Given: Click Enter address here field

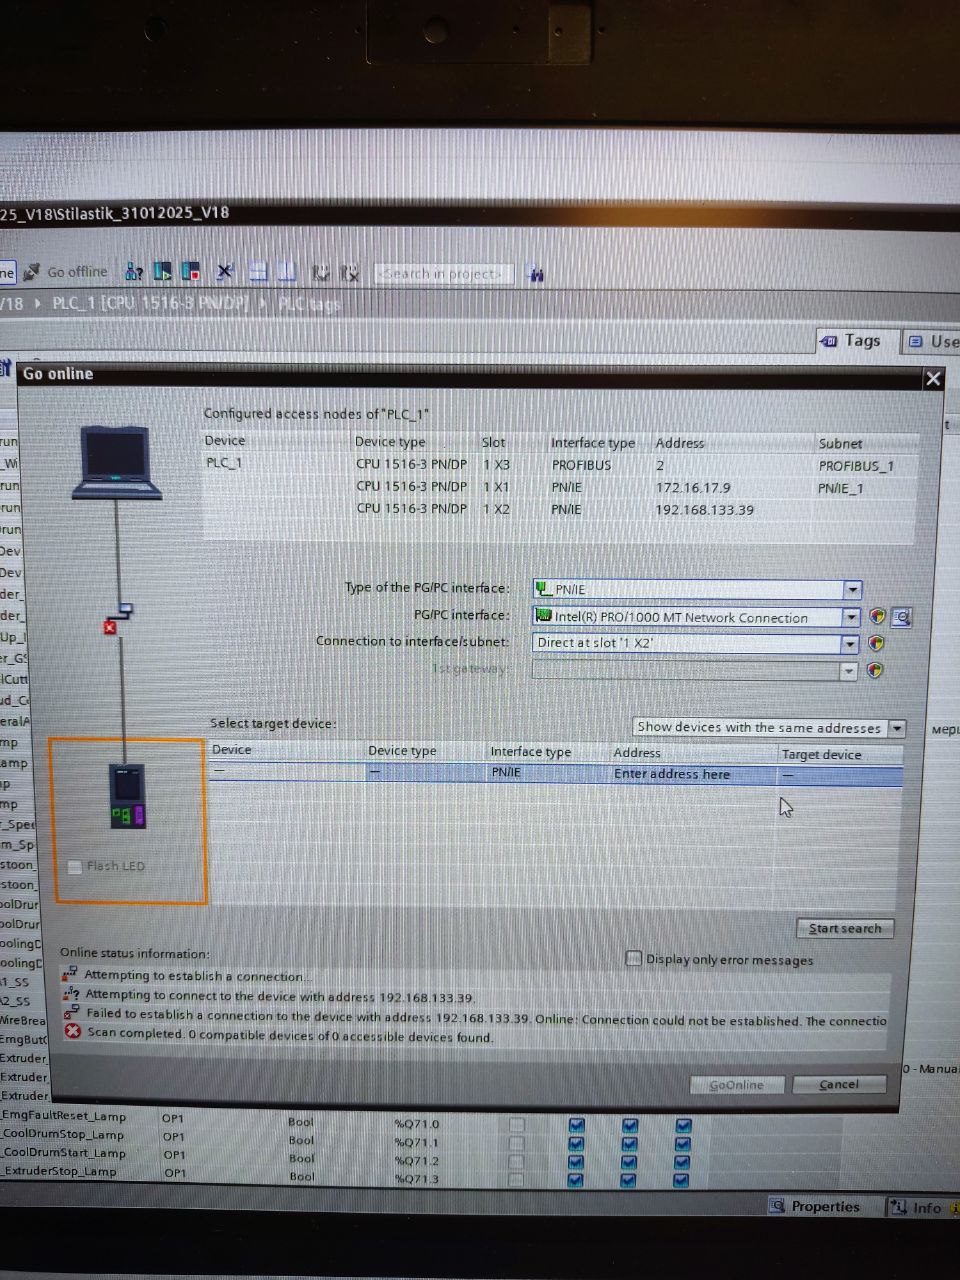Looking at the screenshot, I should tap(672, 774).
